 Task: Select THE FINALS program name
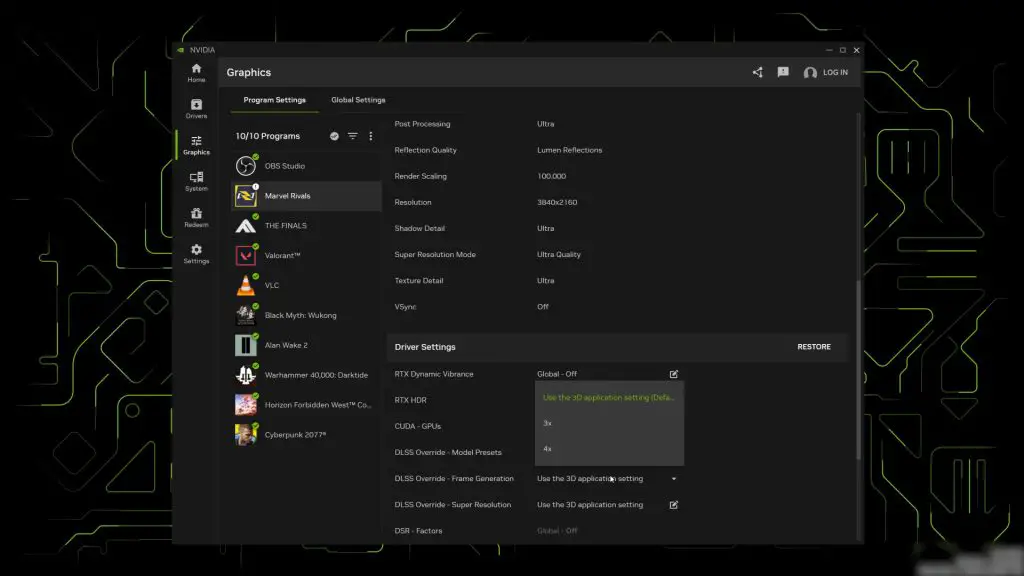coord(285,226)
